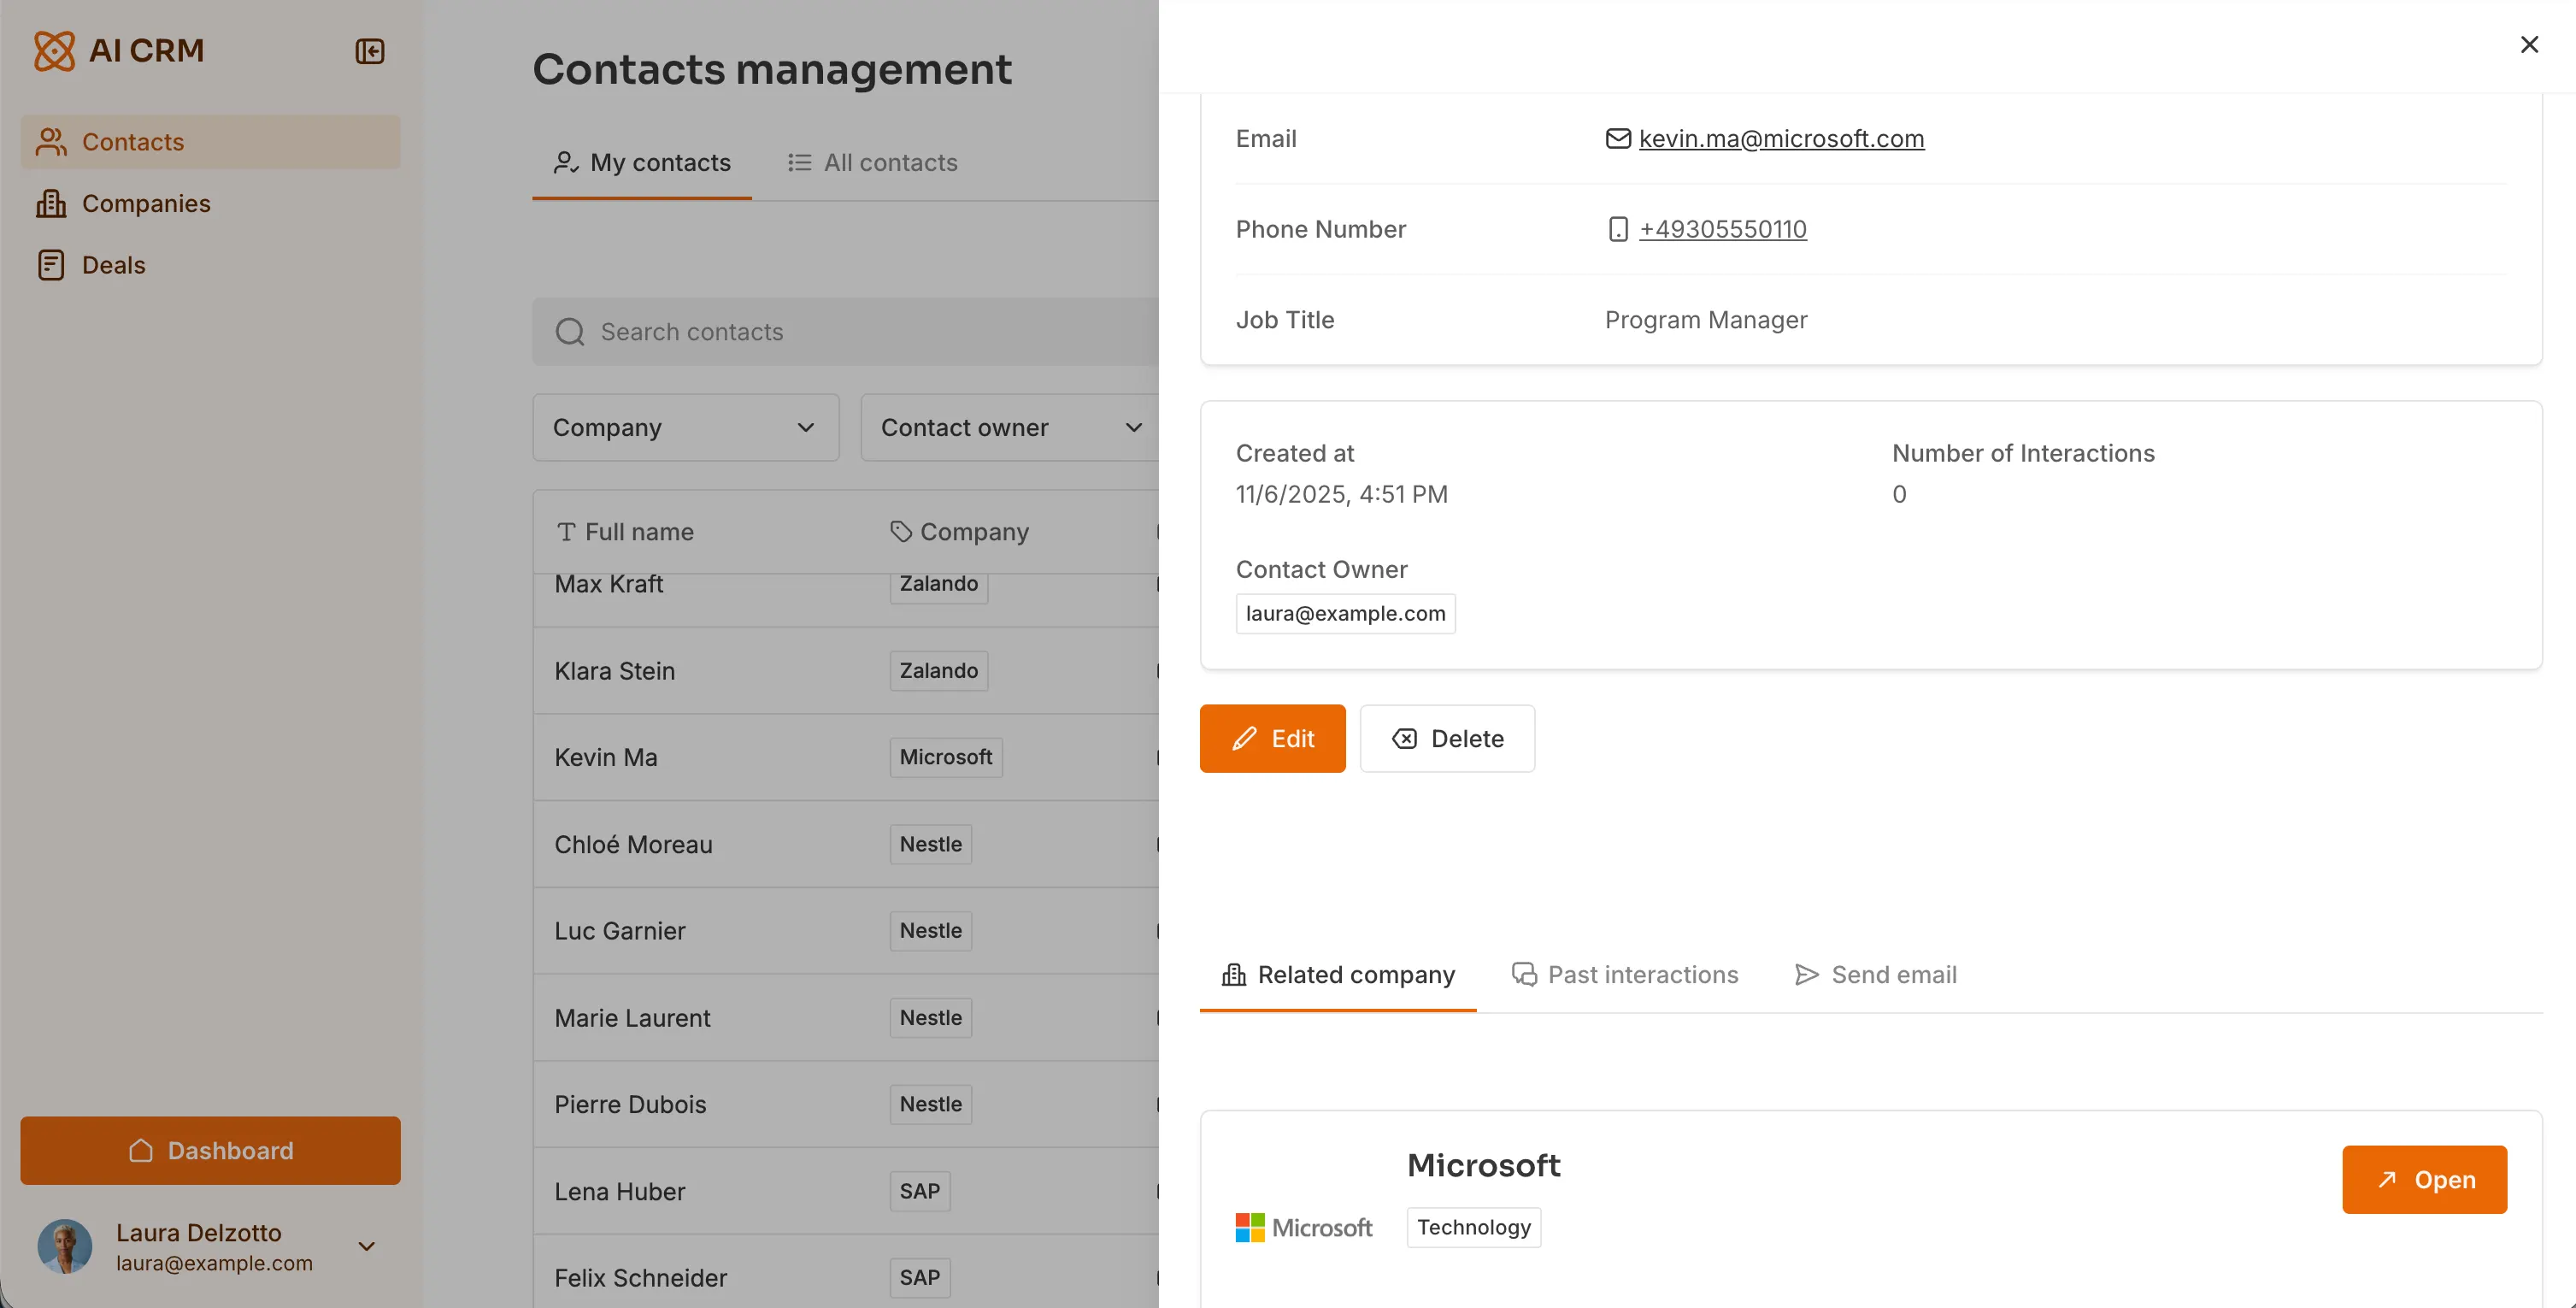The height and width of the screenshot is (1308, 2576).
Task: Collapse the sidebar with the panel icon
Action: coord(369,51)
